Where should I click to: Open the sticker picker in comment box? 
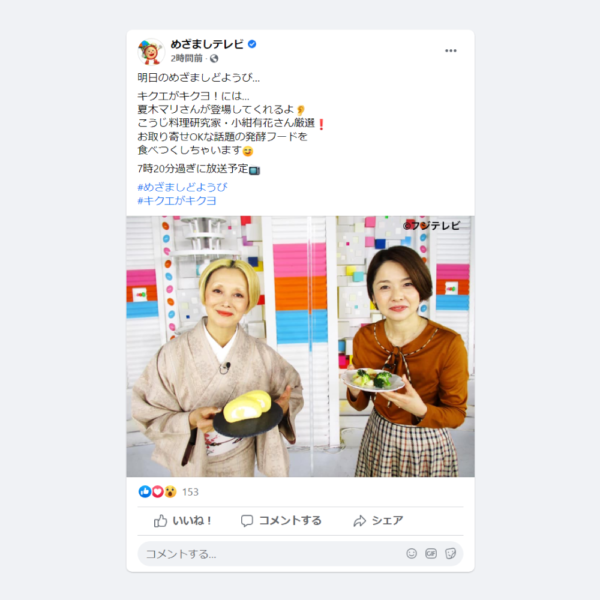click(x=450, y=553)
